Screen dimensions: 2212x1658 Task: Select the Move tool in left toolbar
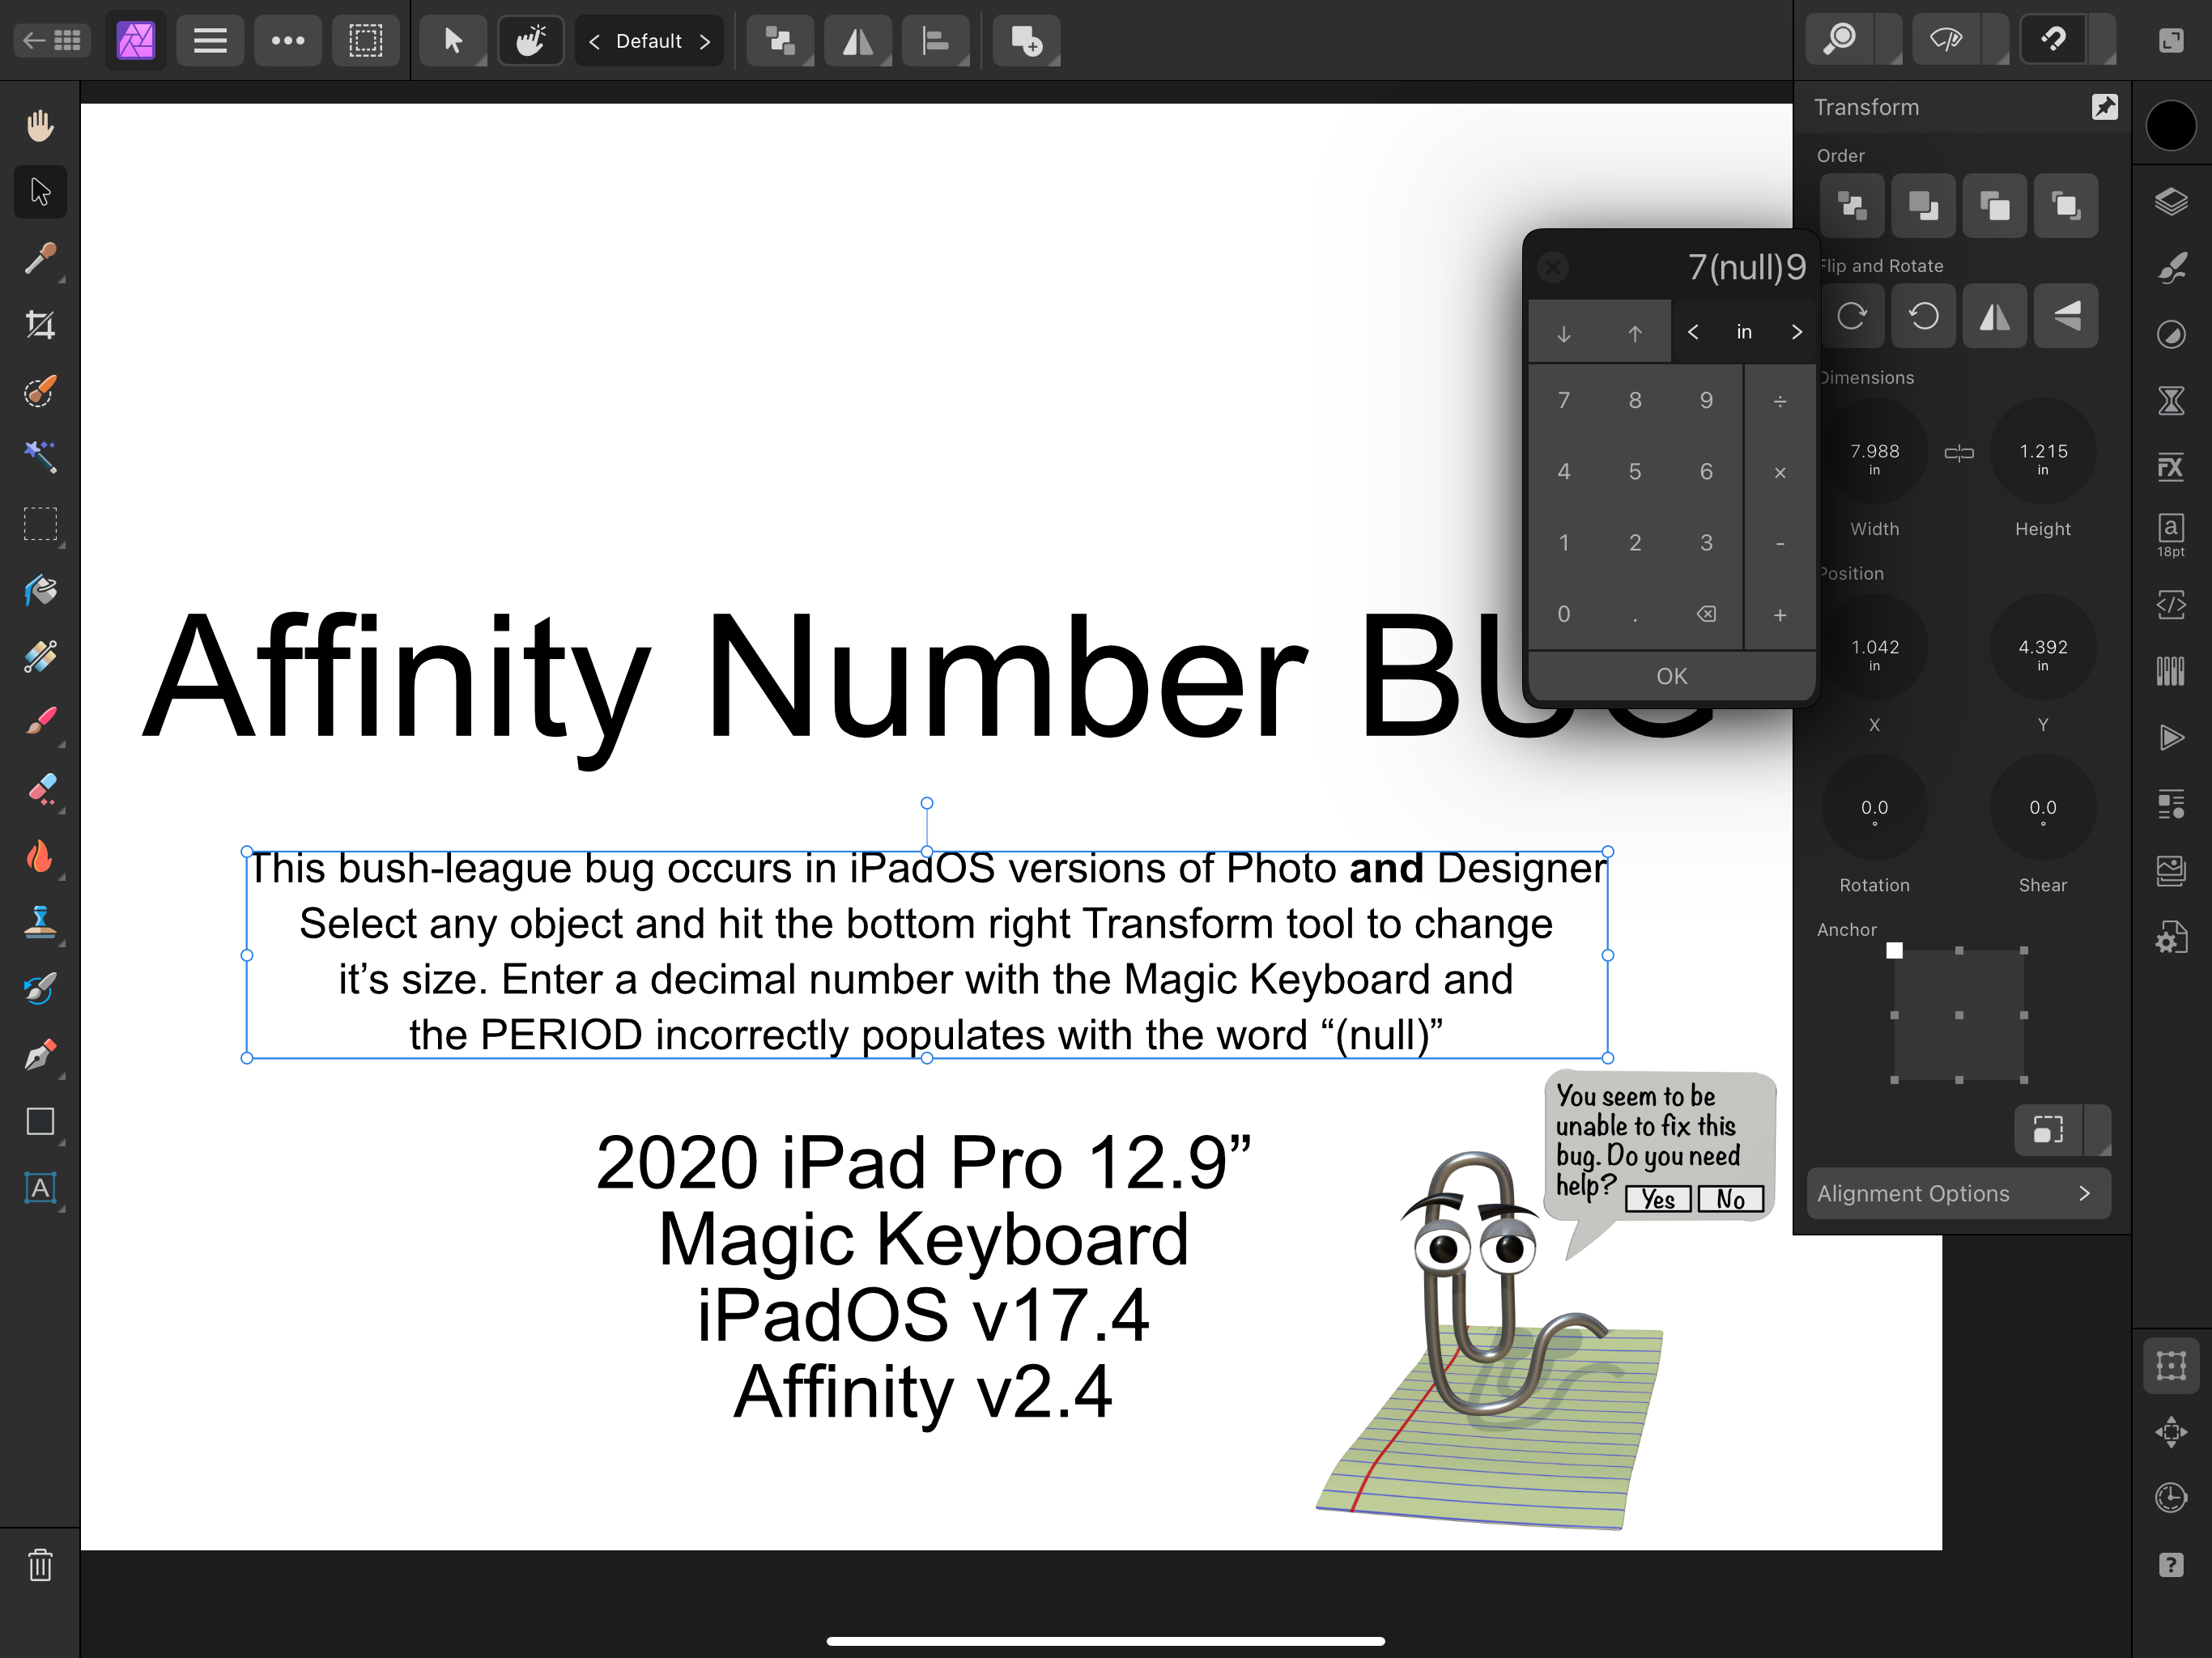pyautogui.click(x=40, y=192)
